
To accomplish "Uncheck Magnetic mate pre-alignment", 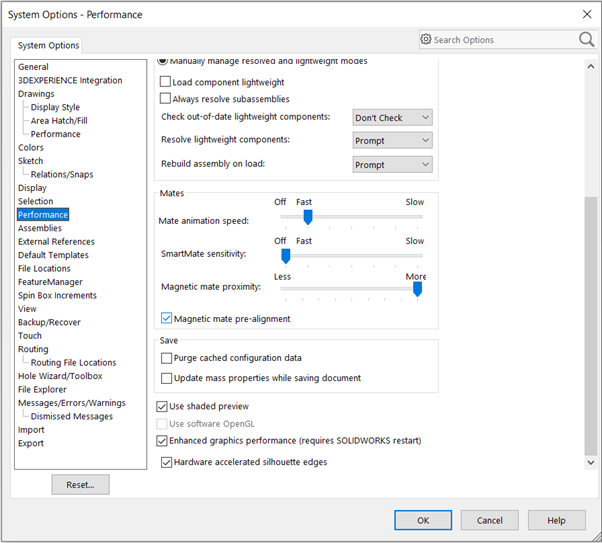I will [167, 319].
